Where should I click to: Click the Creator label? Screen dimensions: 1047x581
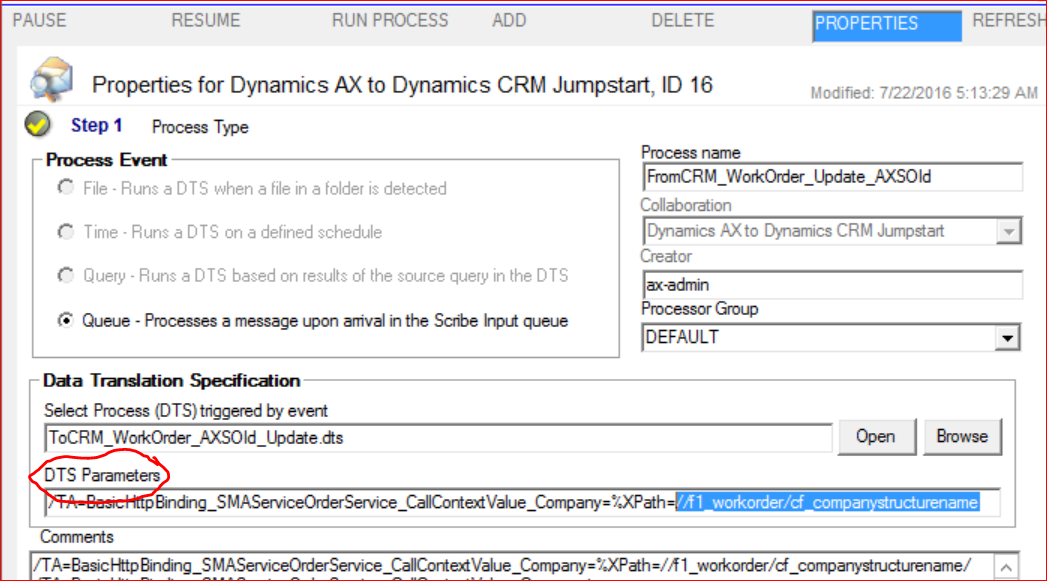click(666, 256)
